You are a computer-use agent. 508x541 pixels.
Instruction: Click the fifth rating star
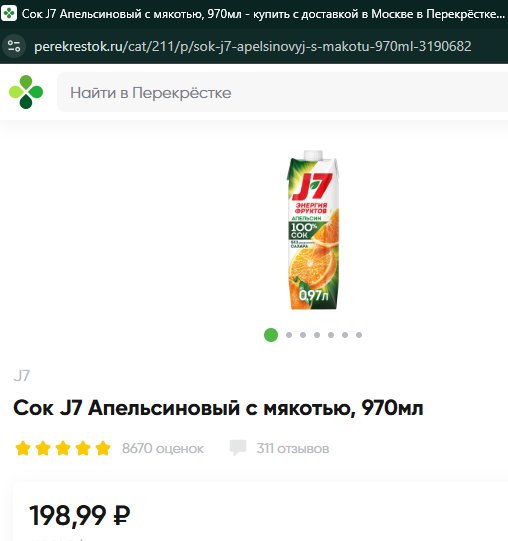click(103, 448)
